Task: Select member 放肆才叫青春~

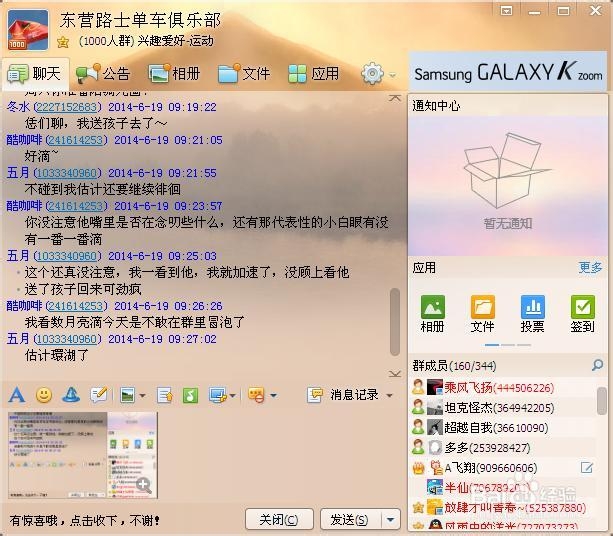Action: [503, 507]
